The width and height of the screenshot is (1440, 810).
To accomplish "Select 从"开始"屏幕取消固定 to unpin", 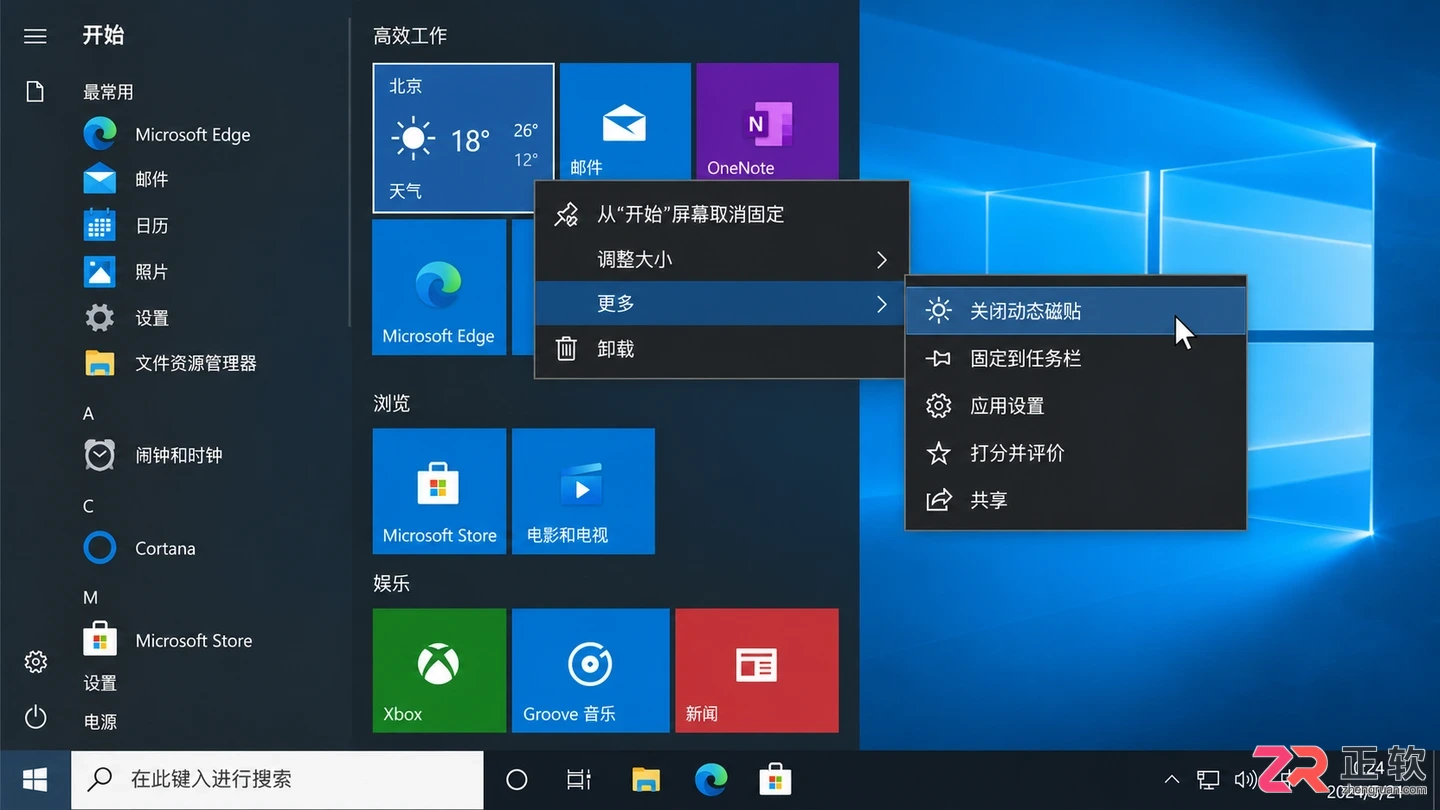I will (721, 214).
